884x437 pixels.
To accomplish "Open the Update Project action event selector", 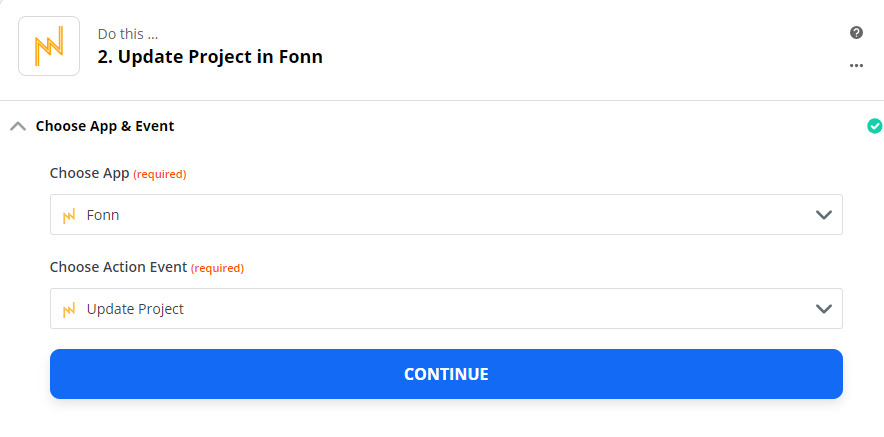I will point(446,308).
